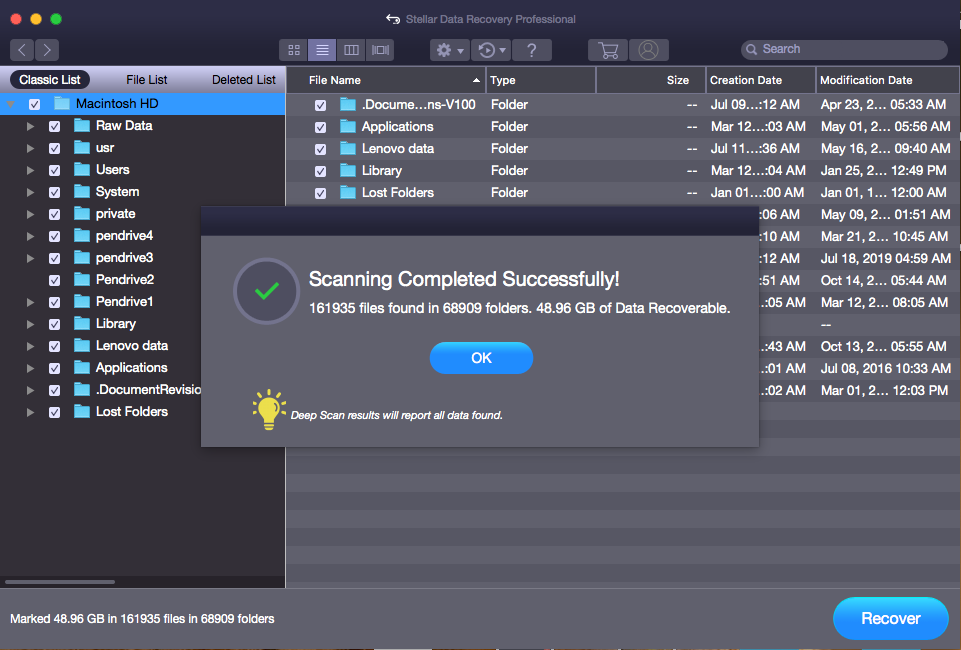This screenshot has height=650, width=961.
Task: Click the Search input field
Action: (850, 49)
